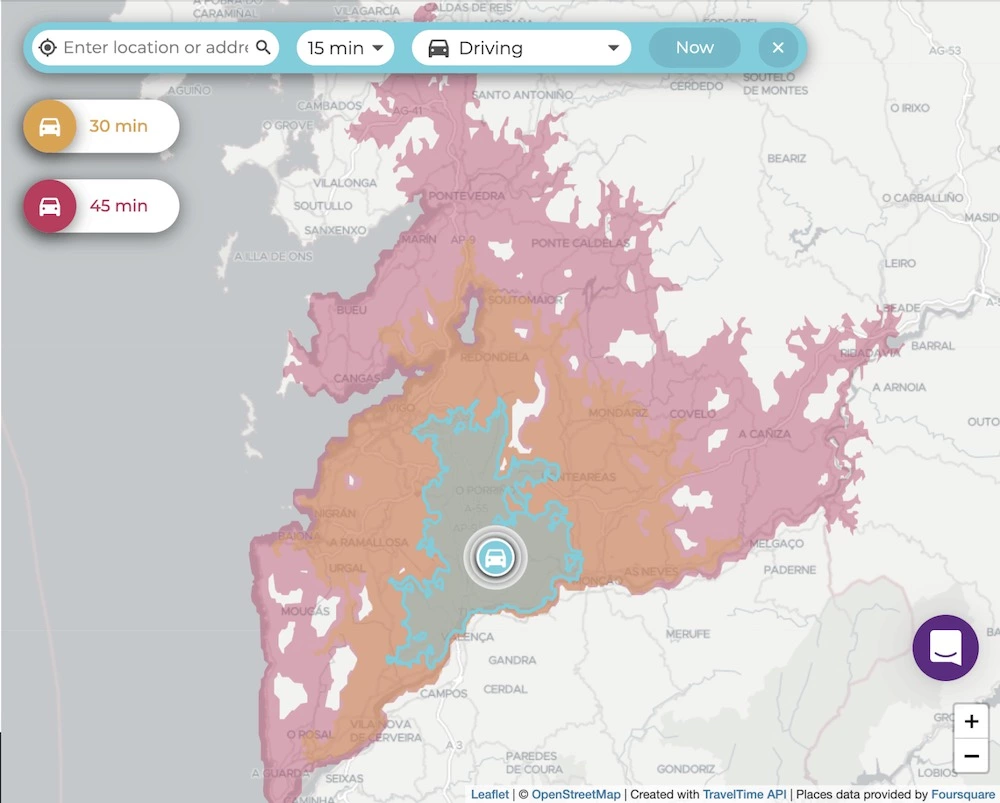Toggle the 45 min travel time layer
The image size is (1000, 803).
119,206
